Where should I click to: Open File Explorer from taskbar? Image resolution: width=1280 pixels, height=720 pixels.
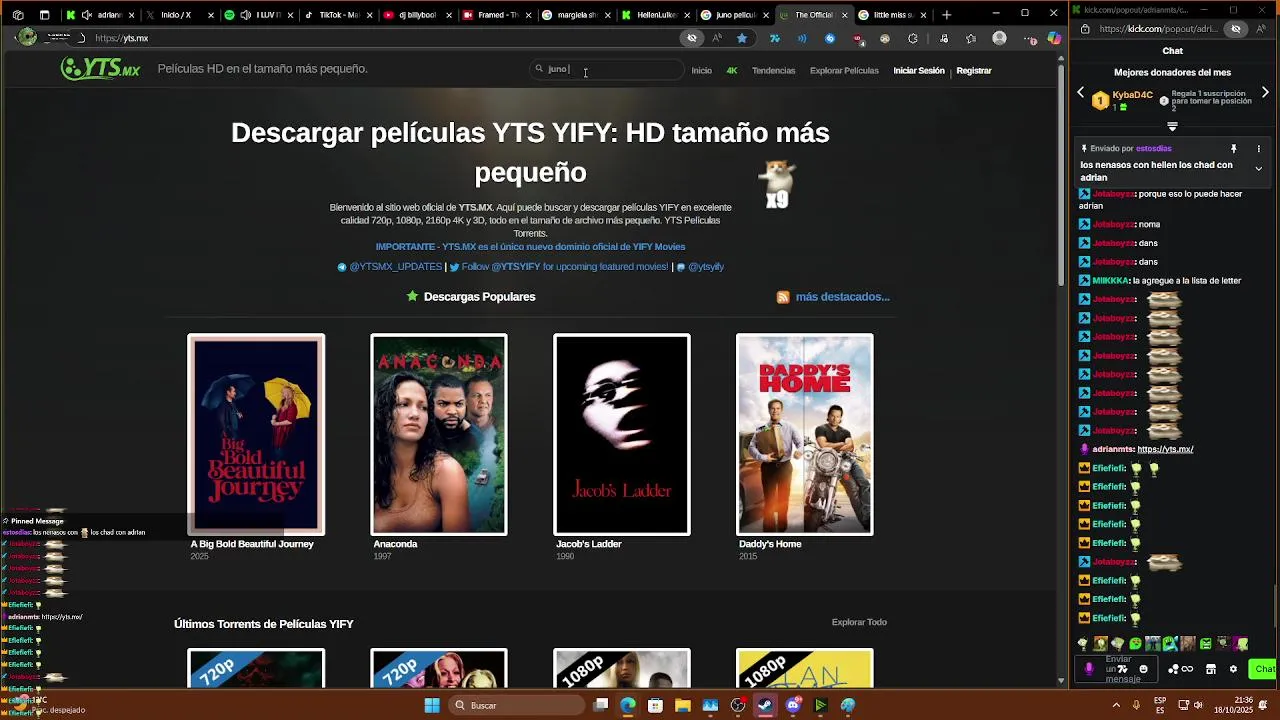tap(683, 705)
